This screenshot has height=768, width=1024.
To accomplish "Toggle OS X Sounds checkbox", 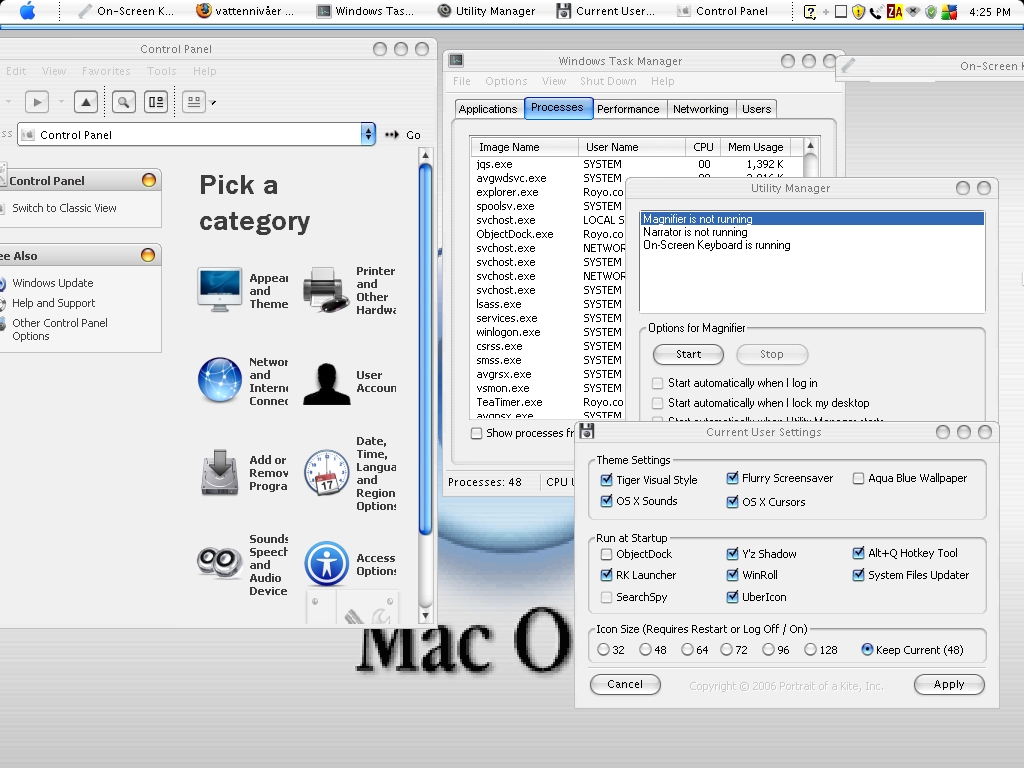I will tap(606, 501).
